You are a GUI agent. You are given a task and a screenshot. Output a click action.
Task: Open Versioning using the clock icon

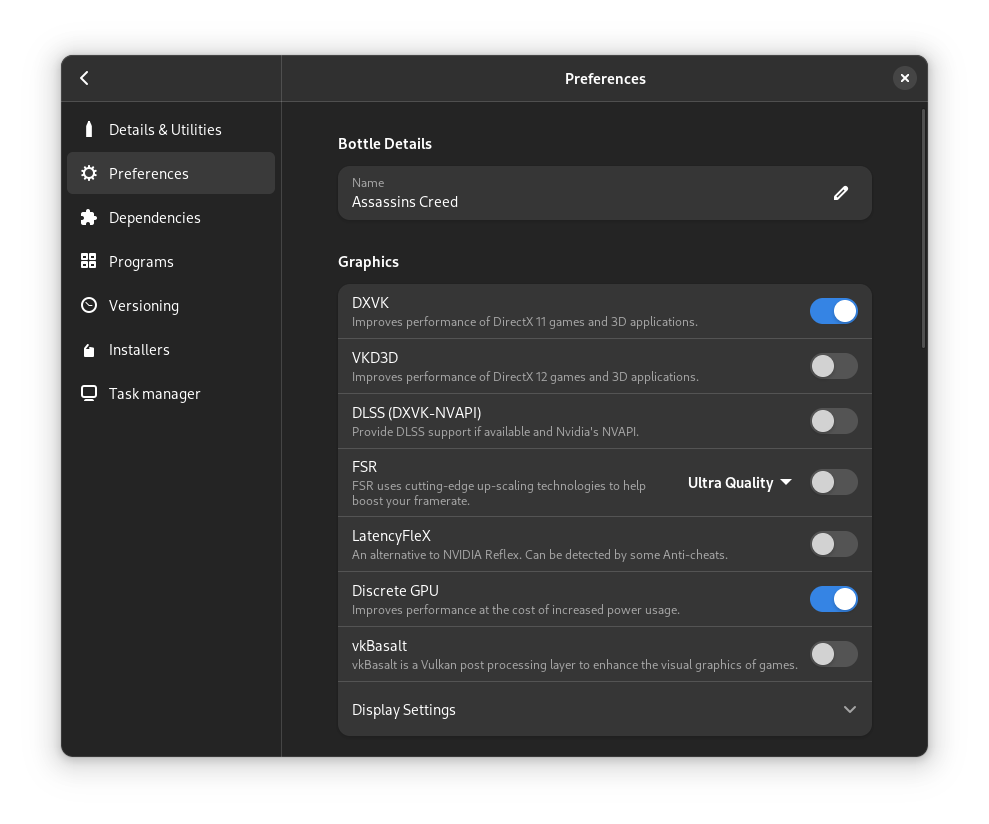(88, 305)
